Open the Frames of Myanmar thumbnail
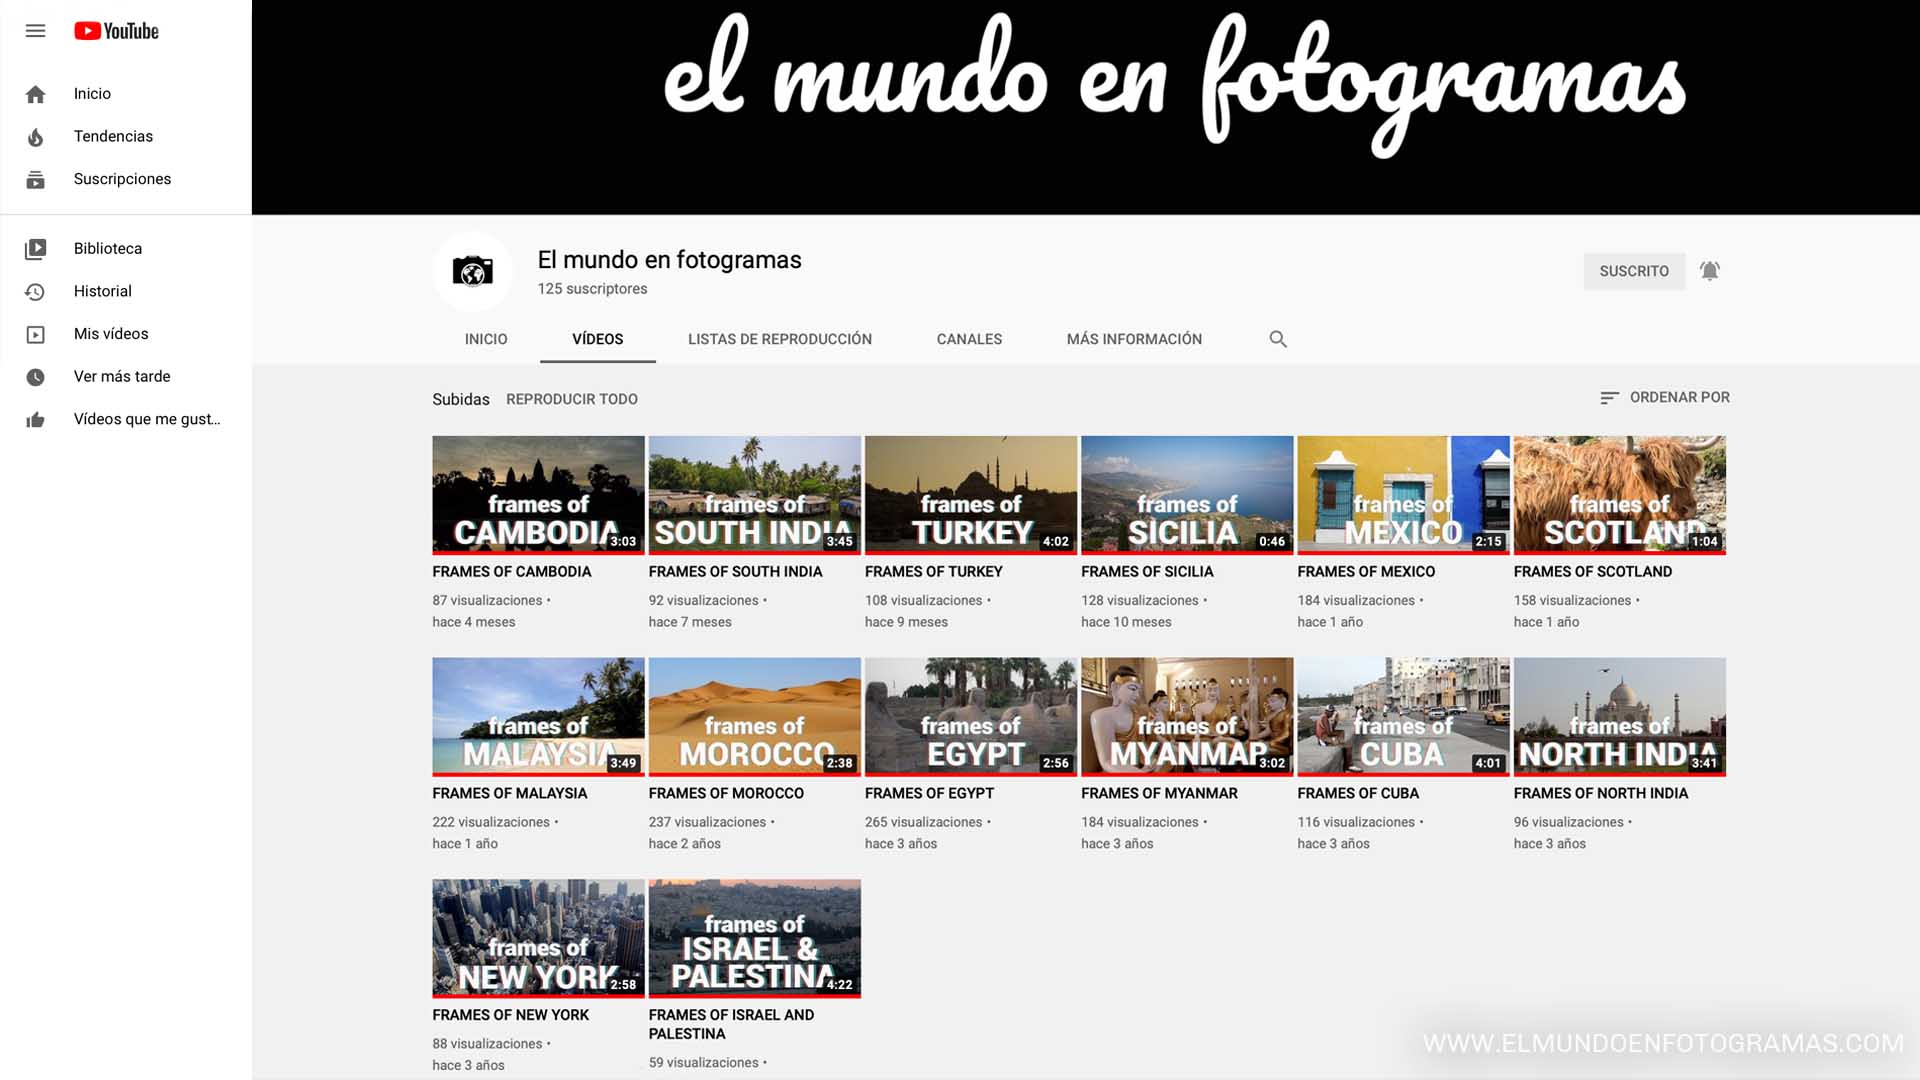This screenshot has height=1080, width=1920. (1187, 717)
